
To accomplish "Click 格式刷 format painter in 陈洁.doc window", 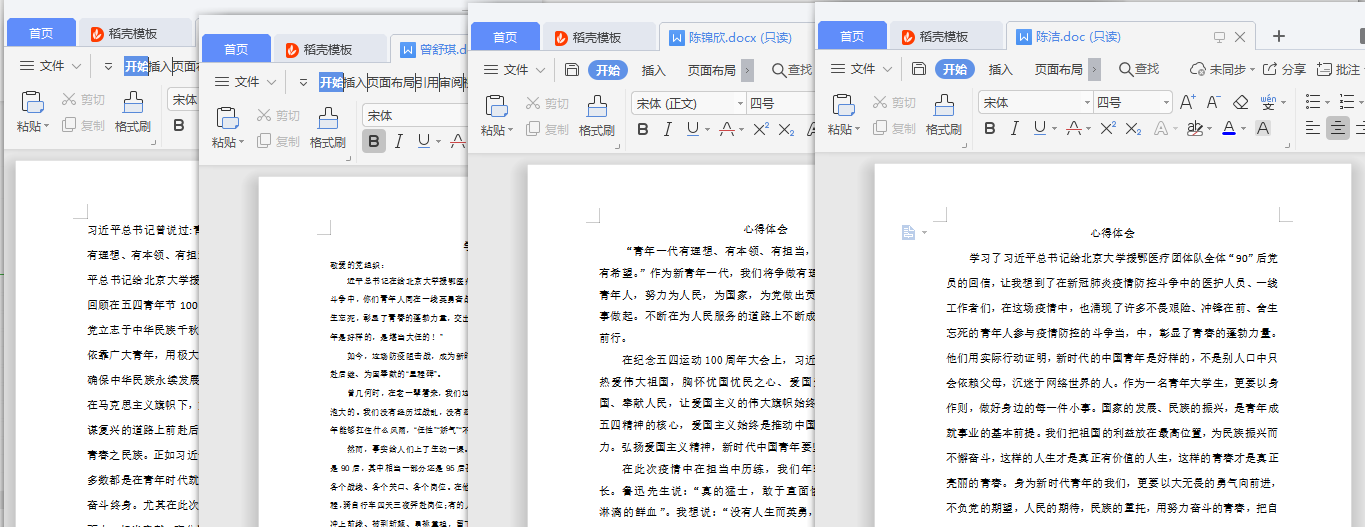I will [943, 114].
